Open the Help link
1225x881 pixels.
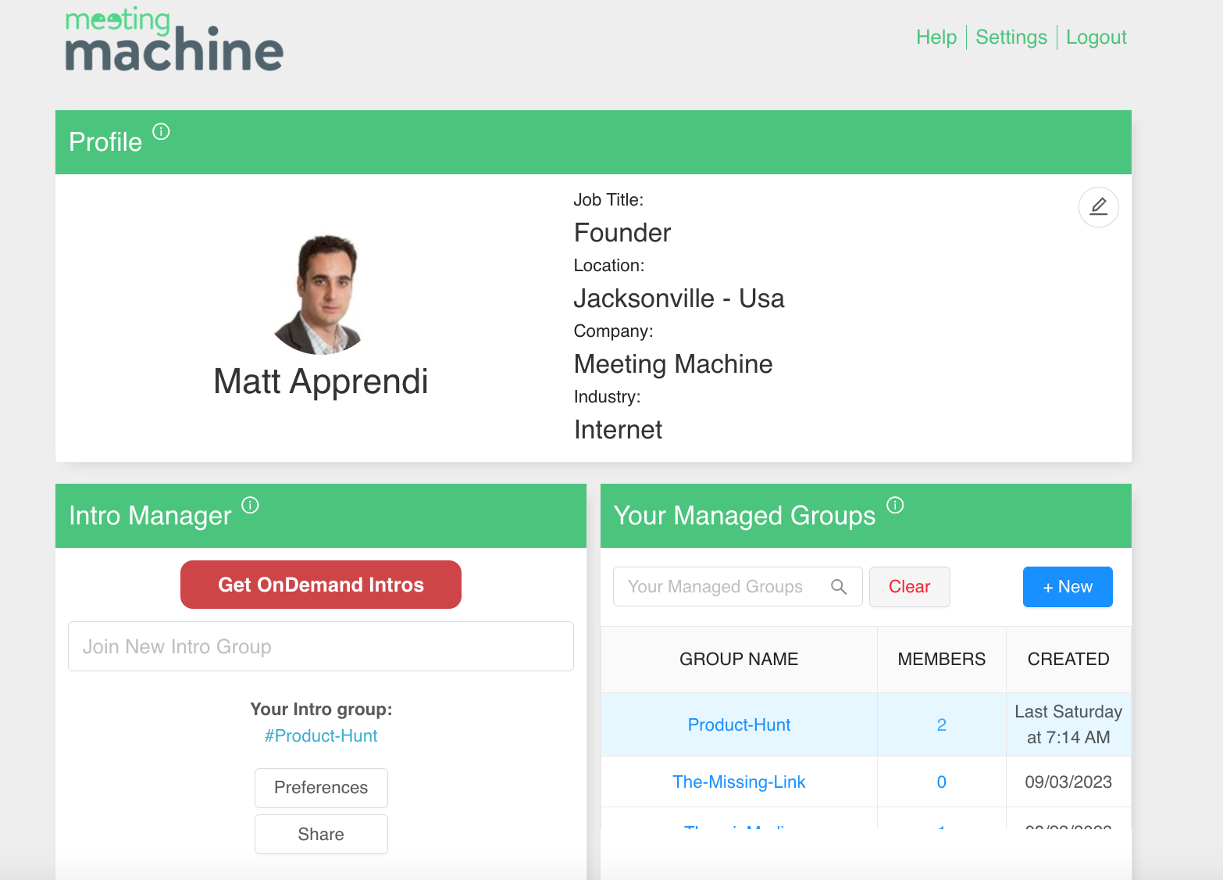pyautogui.click(x=936, y=37)
